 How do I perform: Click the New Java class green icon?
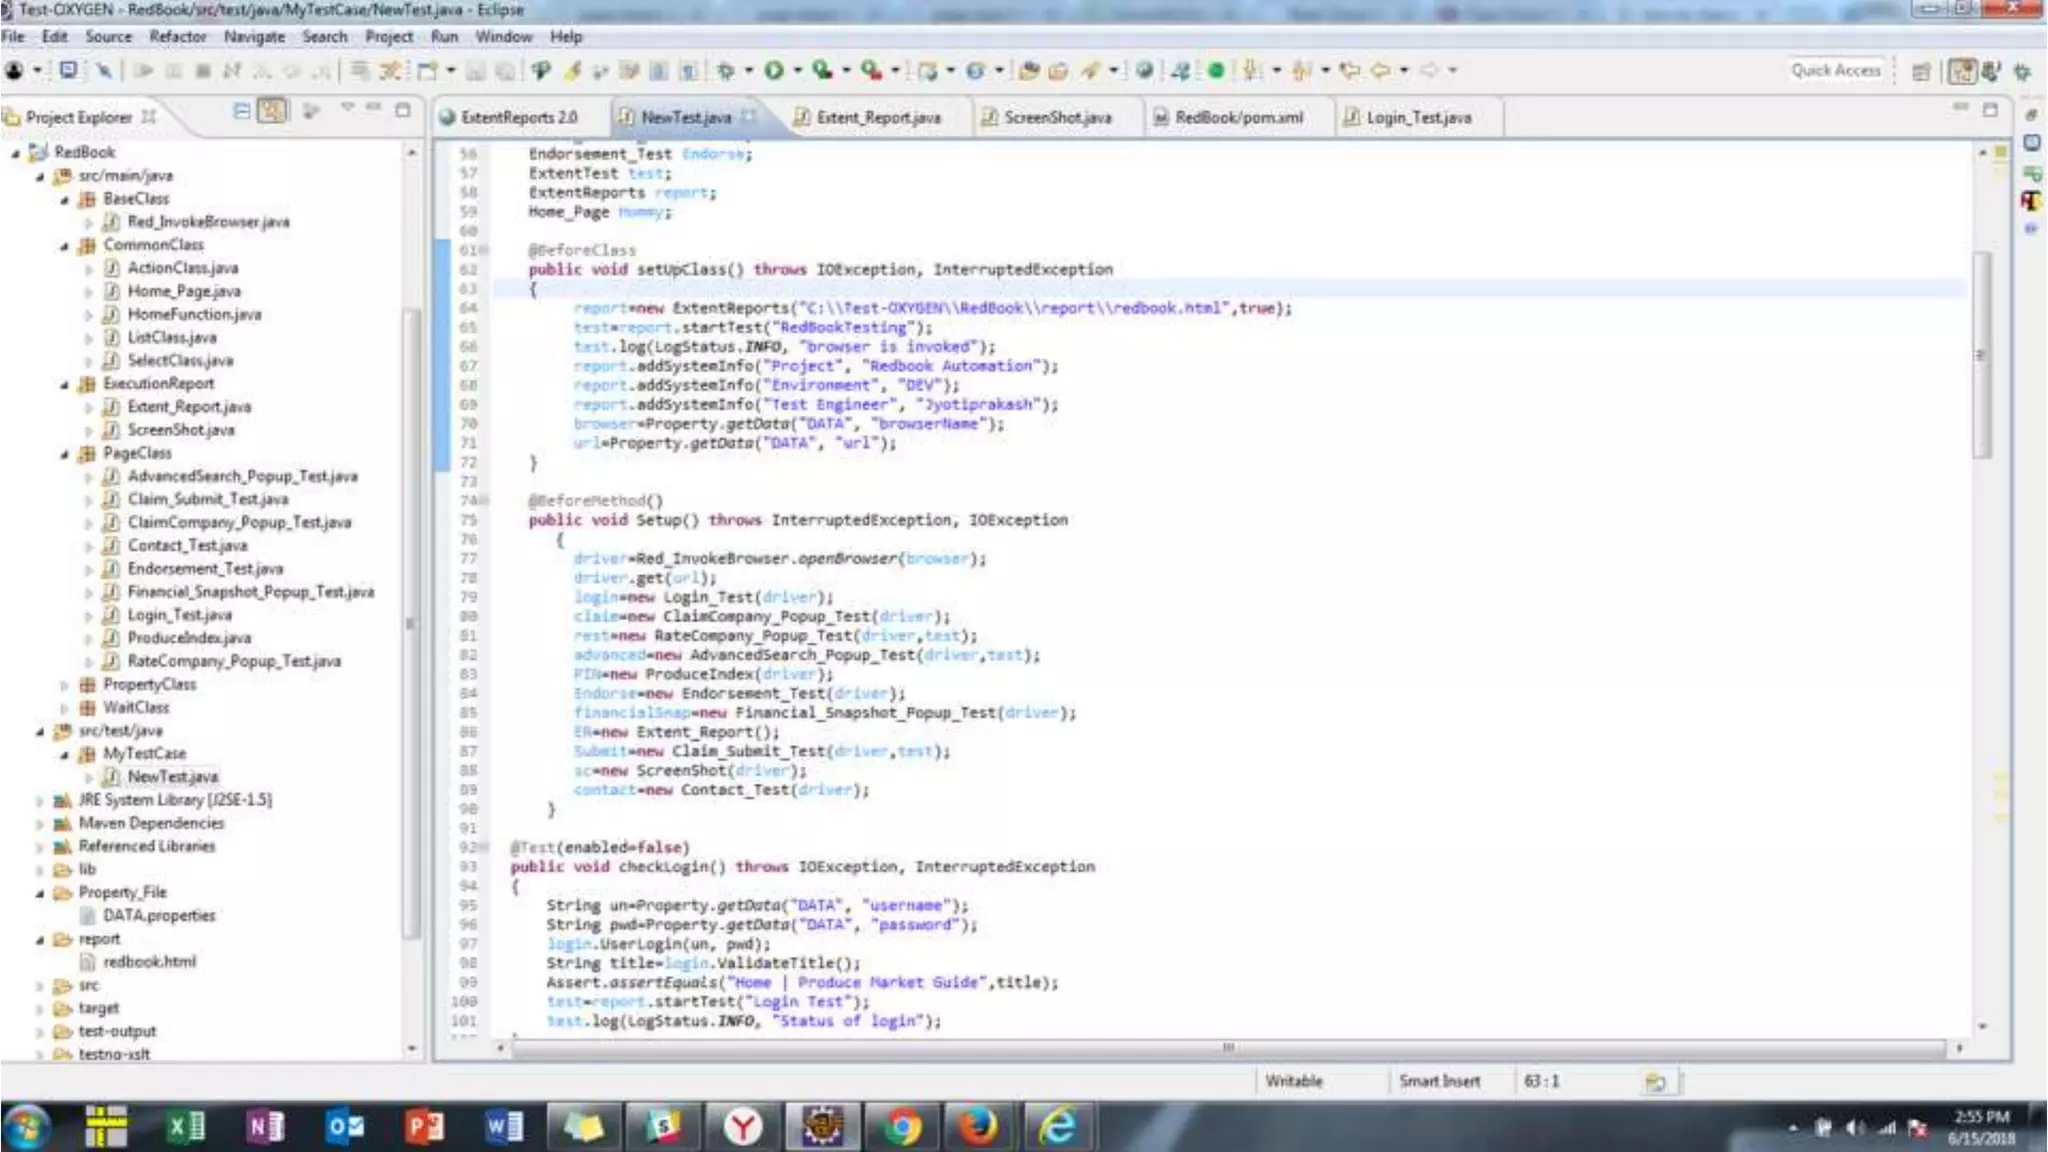pos(975,70)
